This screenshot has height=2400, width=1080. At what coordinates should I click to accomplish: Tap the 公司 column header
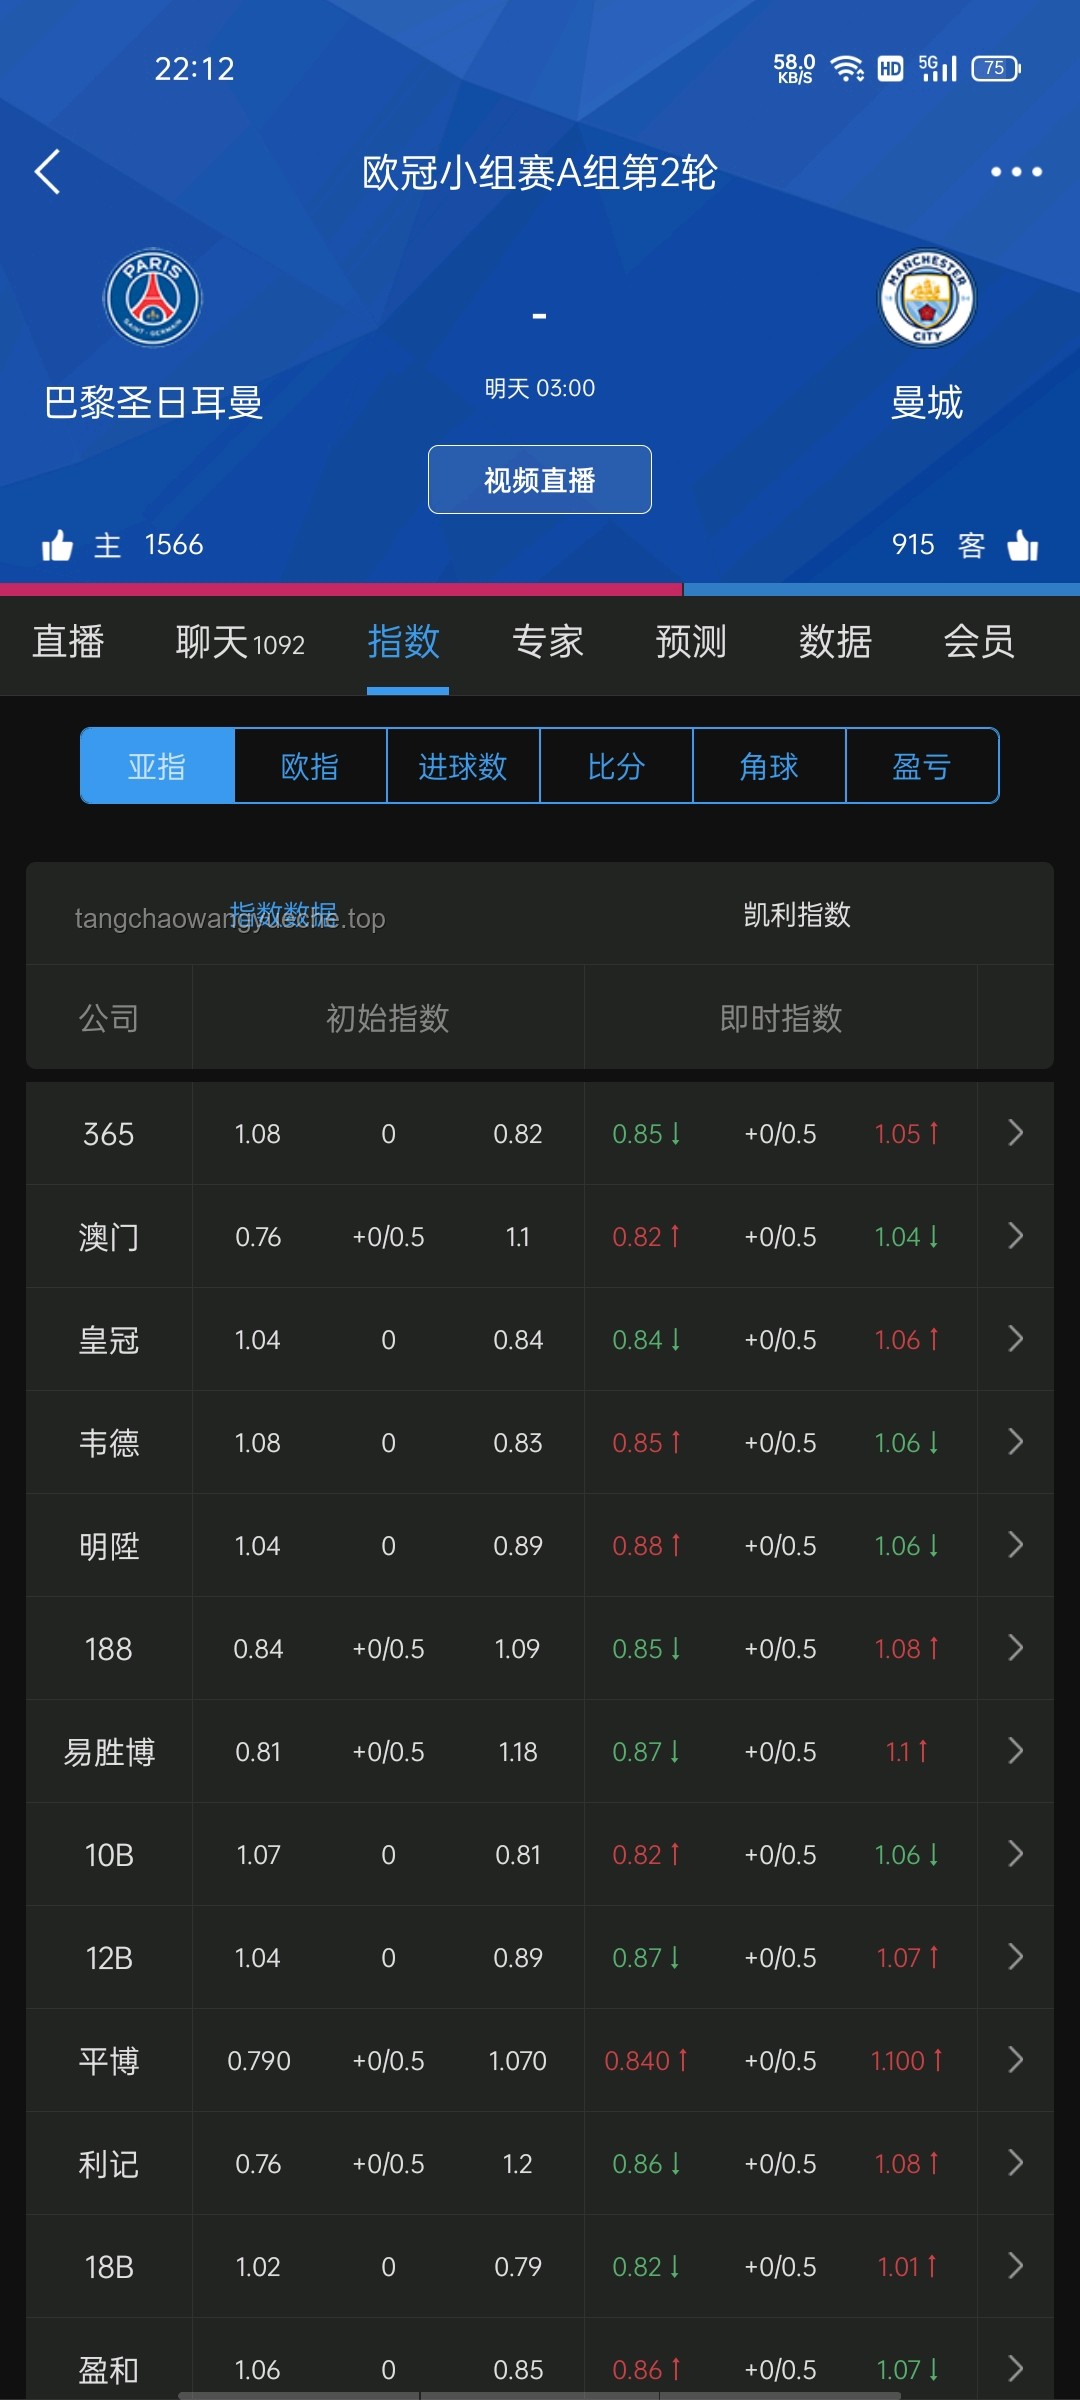[x=108, y=1018]
